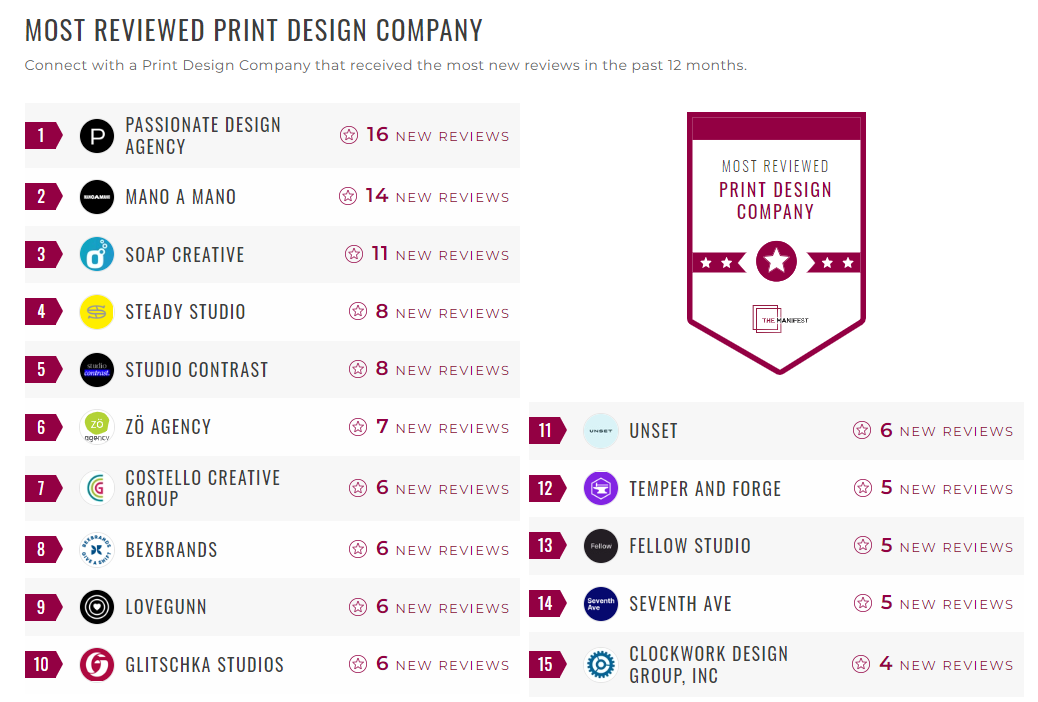Open the Steady Studio yellow logo

tap(96, 312)
